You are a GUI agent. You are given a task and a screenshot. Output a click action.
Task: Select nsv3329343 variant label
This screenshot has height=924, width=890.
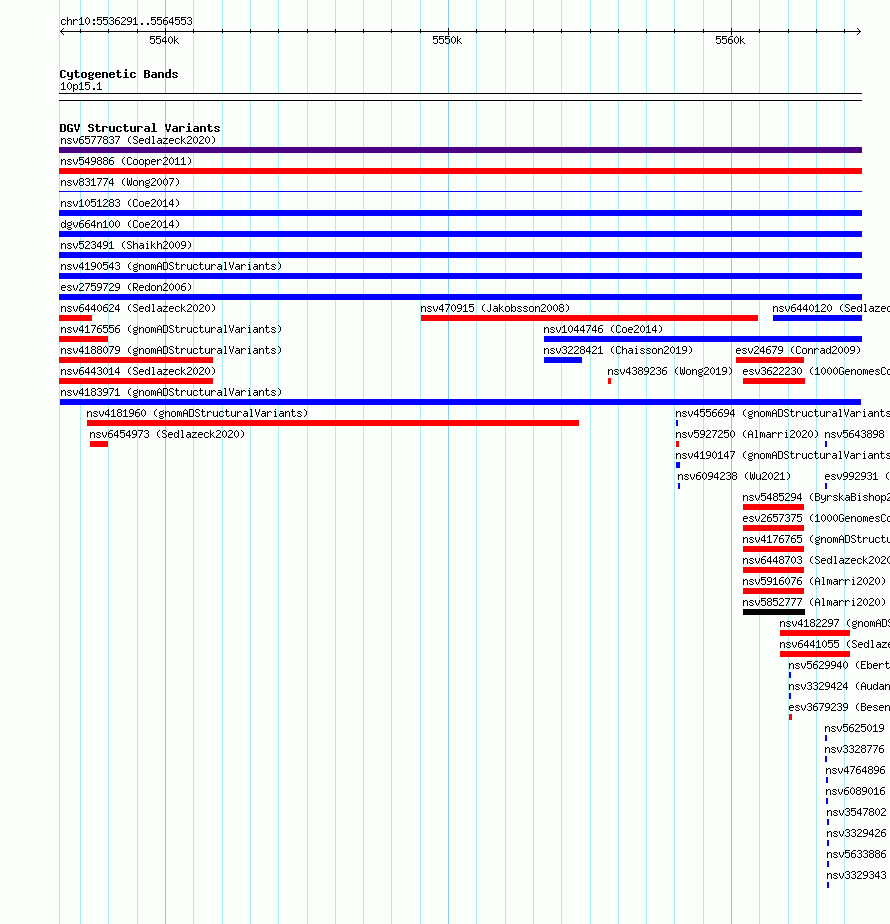point(856,875)
